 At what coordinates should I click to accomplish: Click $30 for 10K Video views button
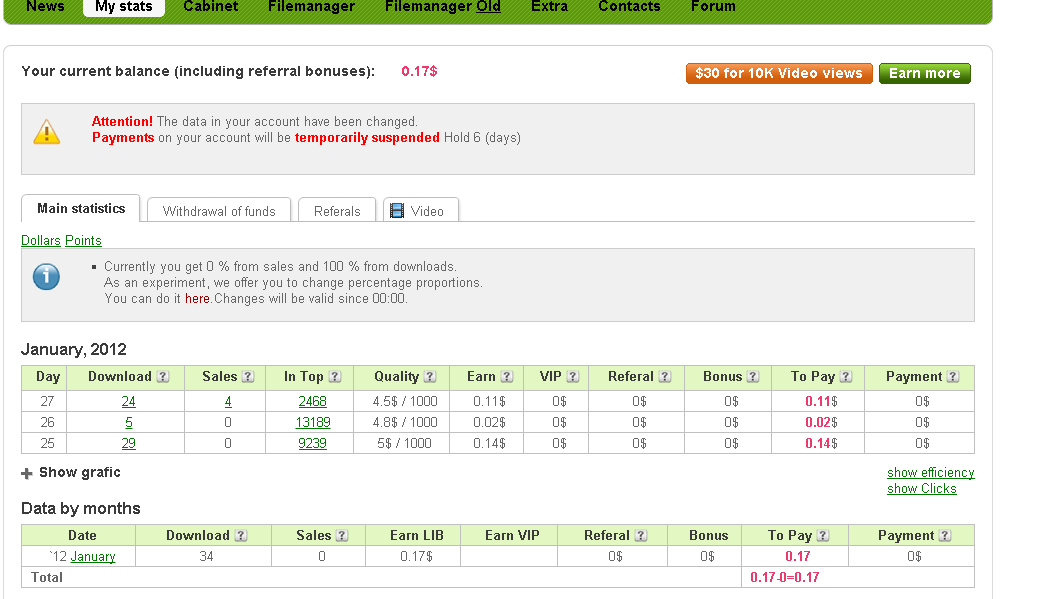pyautogui.click(x=778, y=73)
